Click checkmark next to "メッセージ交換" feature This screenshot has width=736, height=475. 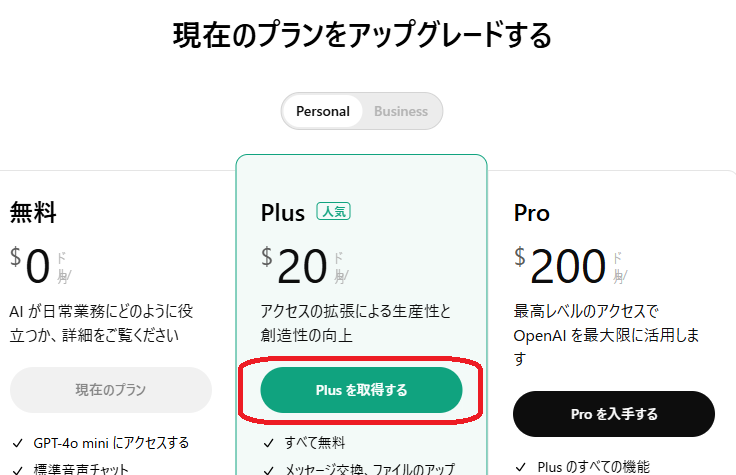pos(268,469)
